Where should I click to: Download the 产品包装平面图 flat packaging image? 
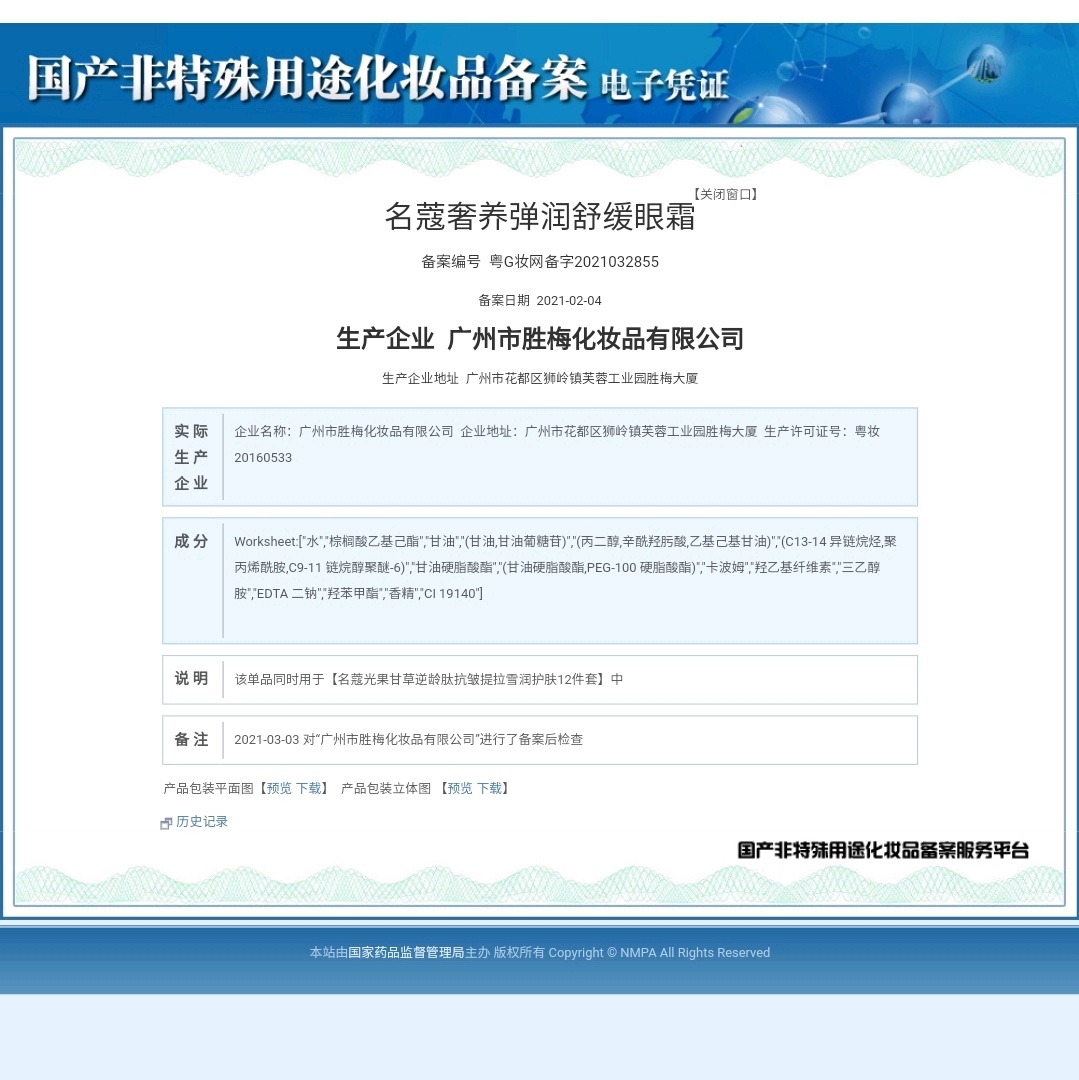point(308,788)
